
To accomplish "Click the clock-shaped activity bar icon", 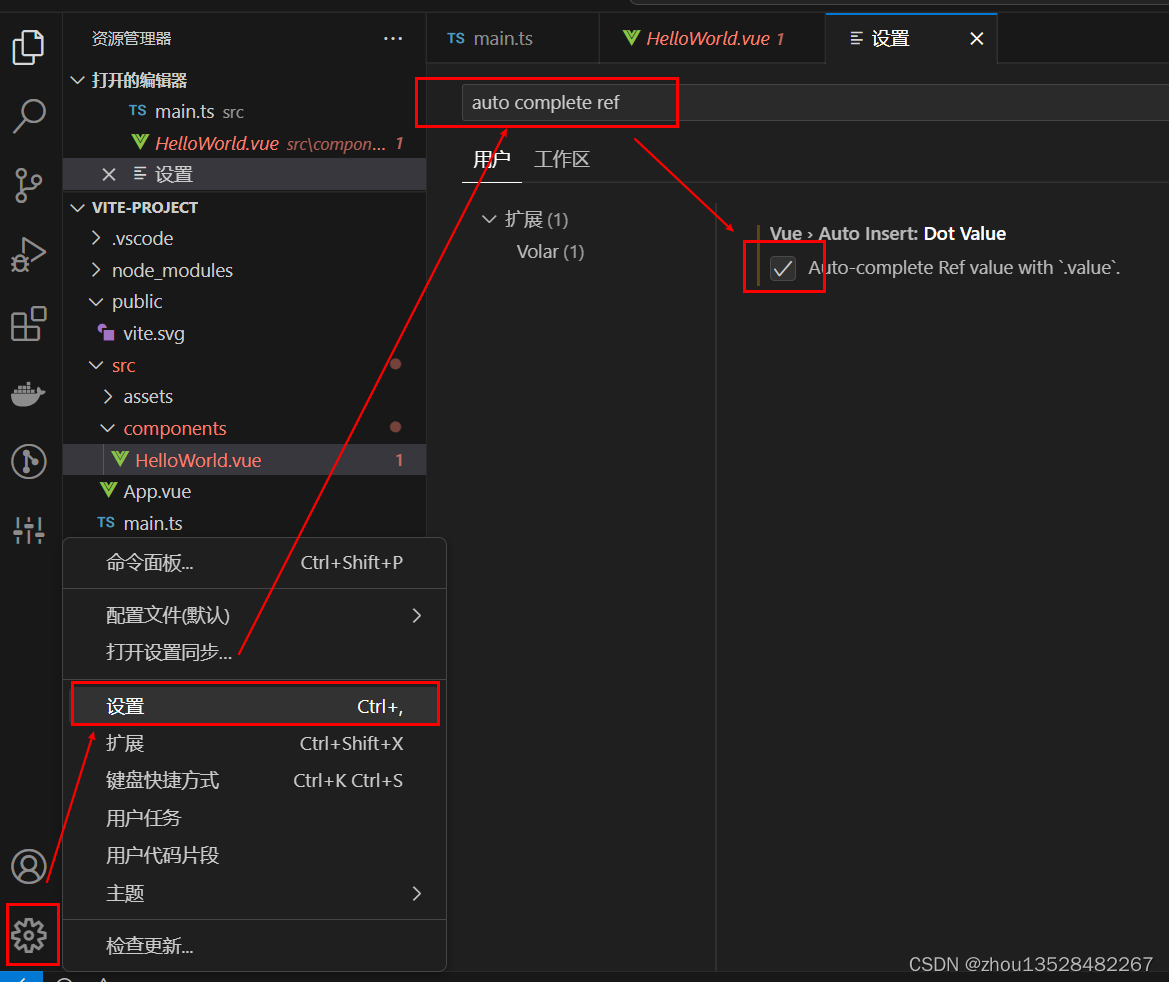I will click(x=29, y=461).
